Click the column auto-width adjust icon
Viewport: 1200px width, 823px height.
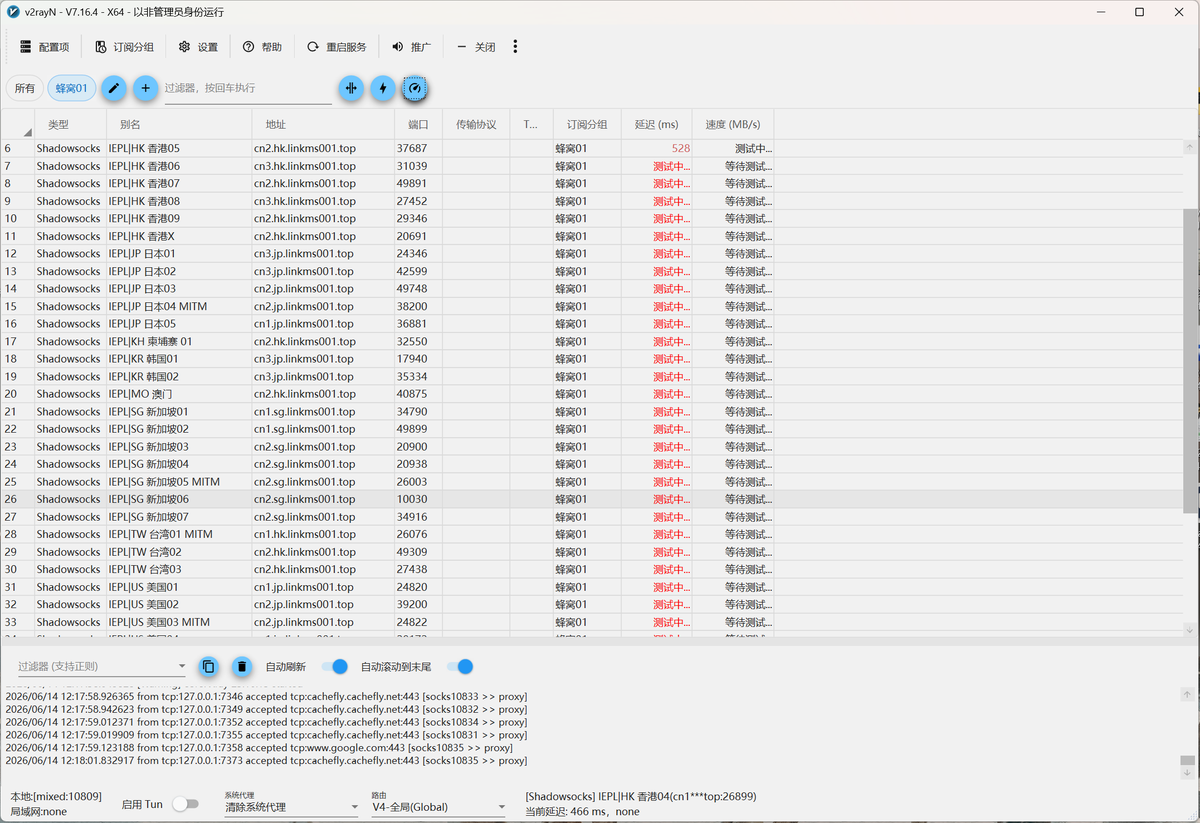click(x=351, y=88)
